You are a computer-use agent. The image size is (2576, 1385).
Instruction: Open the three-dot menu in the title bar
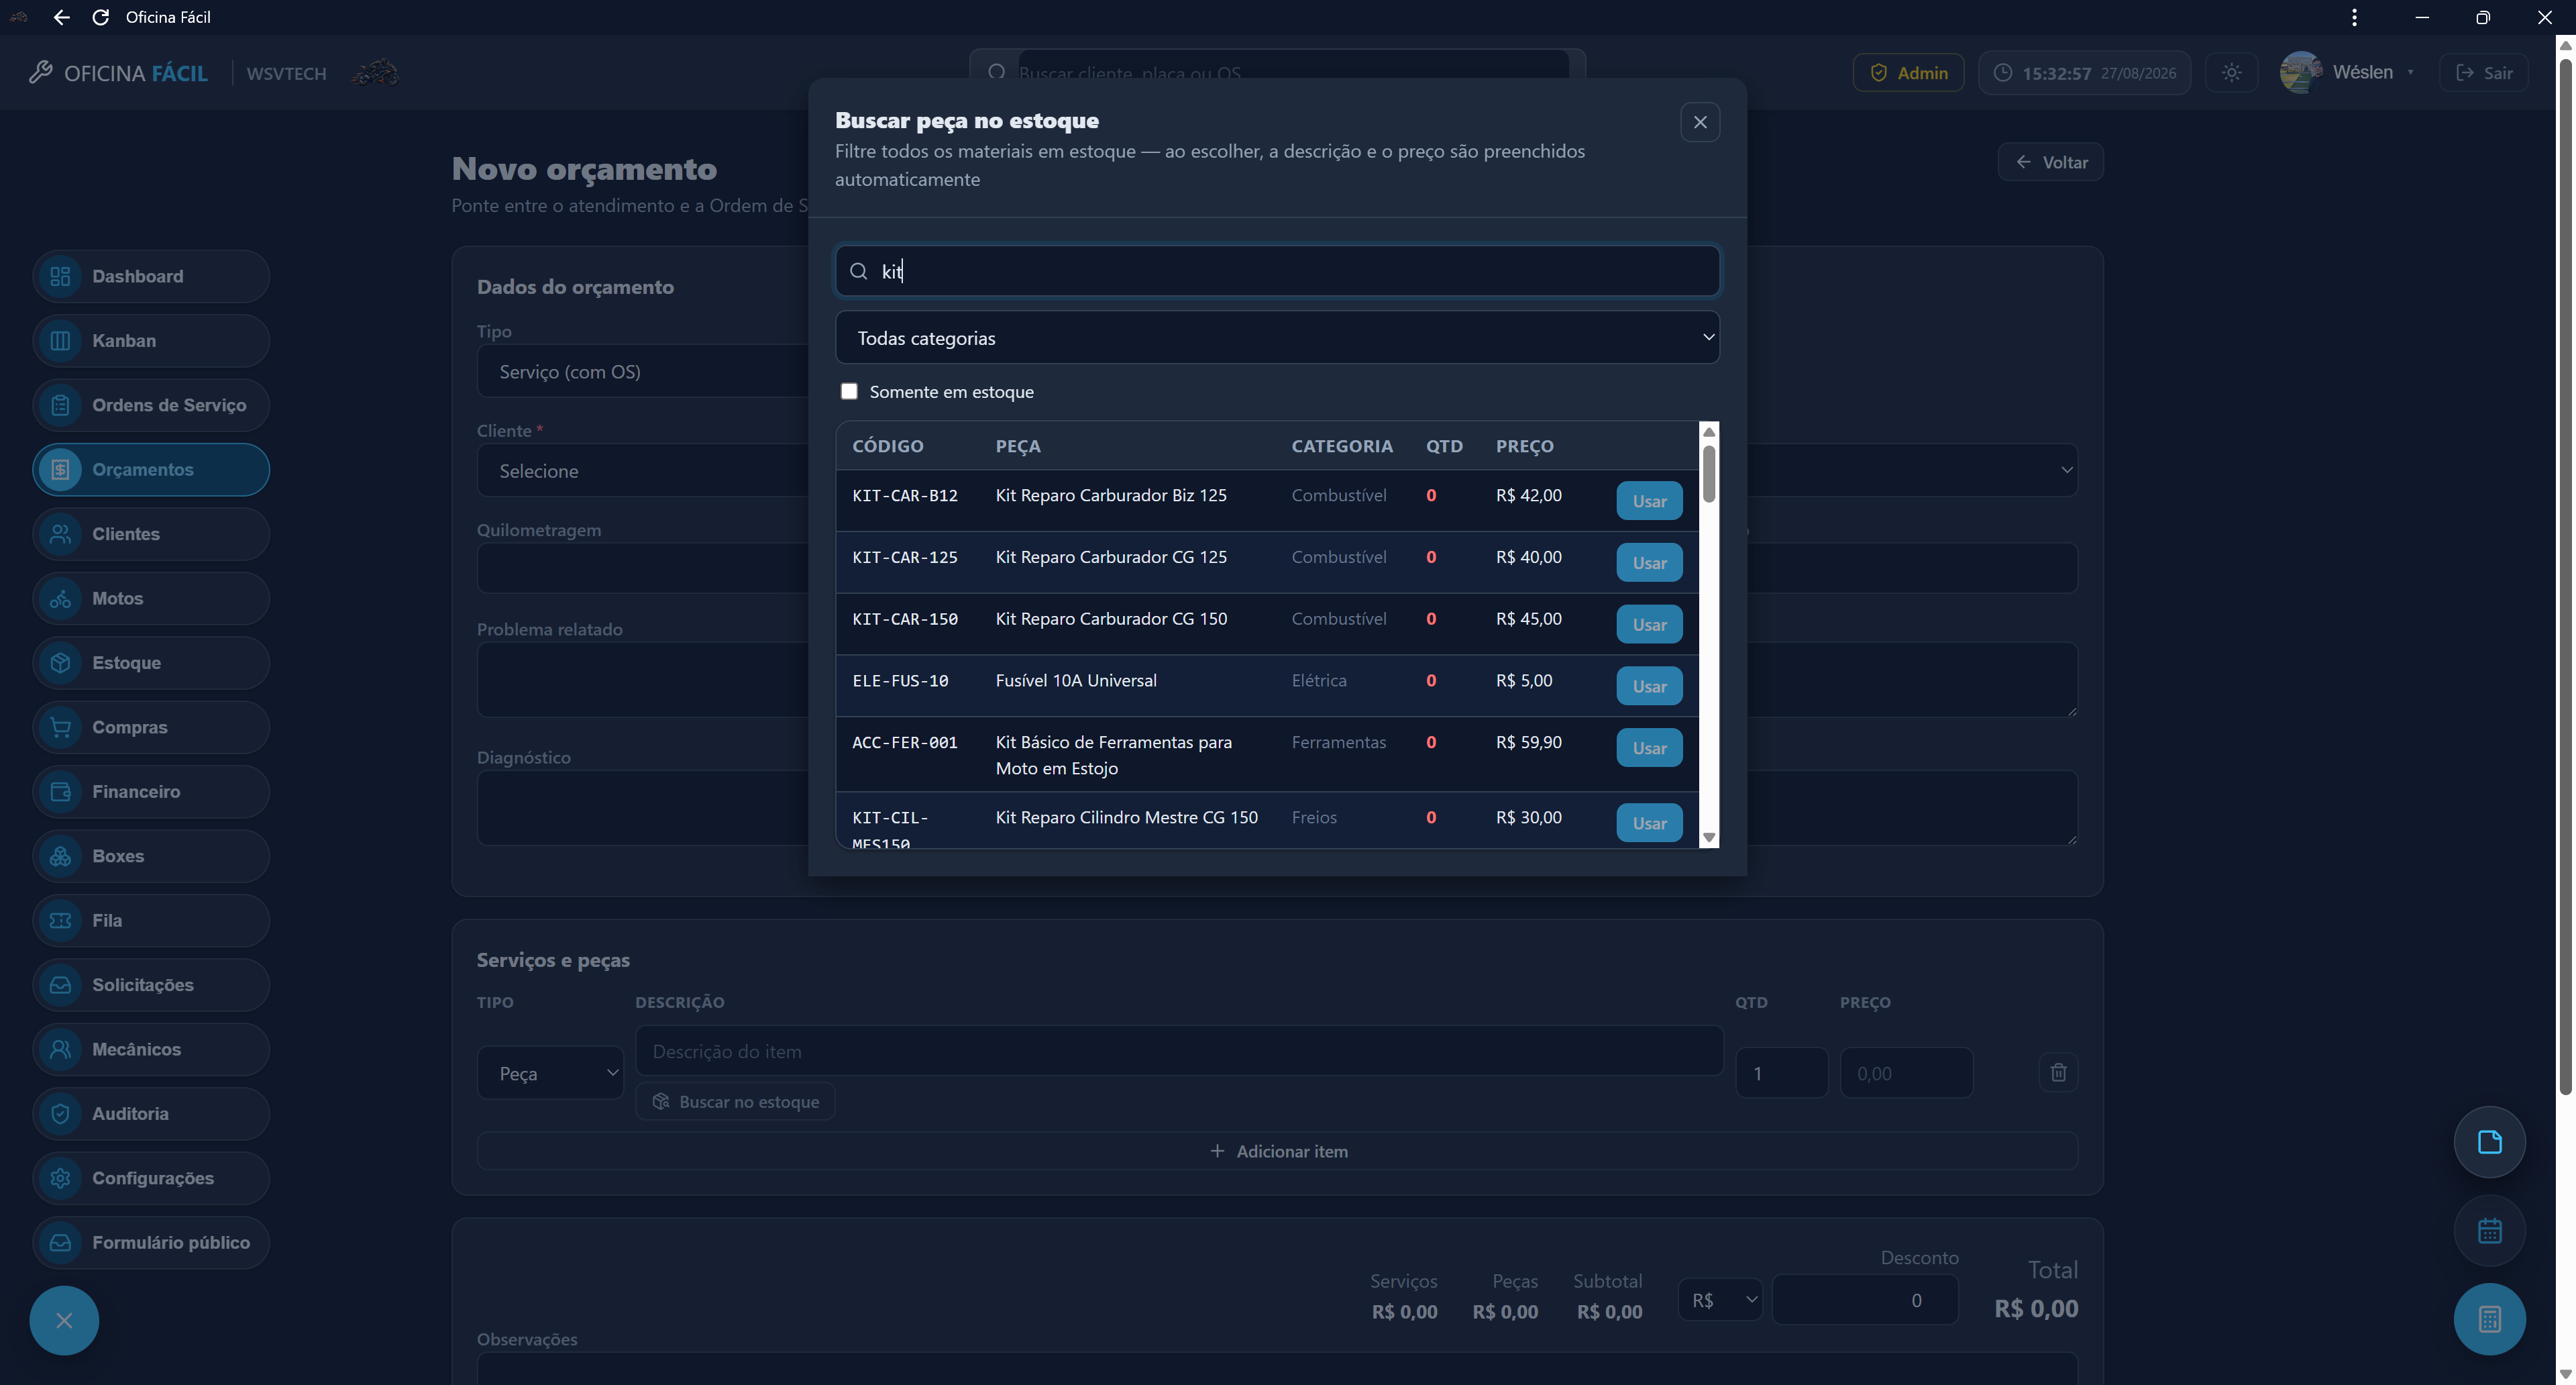pyautogui.click(x=2355, y=17)
